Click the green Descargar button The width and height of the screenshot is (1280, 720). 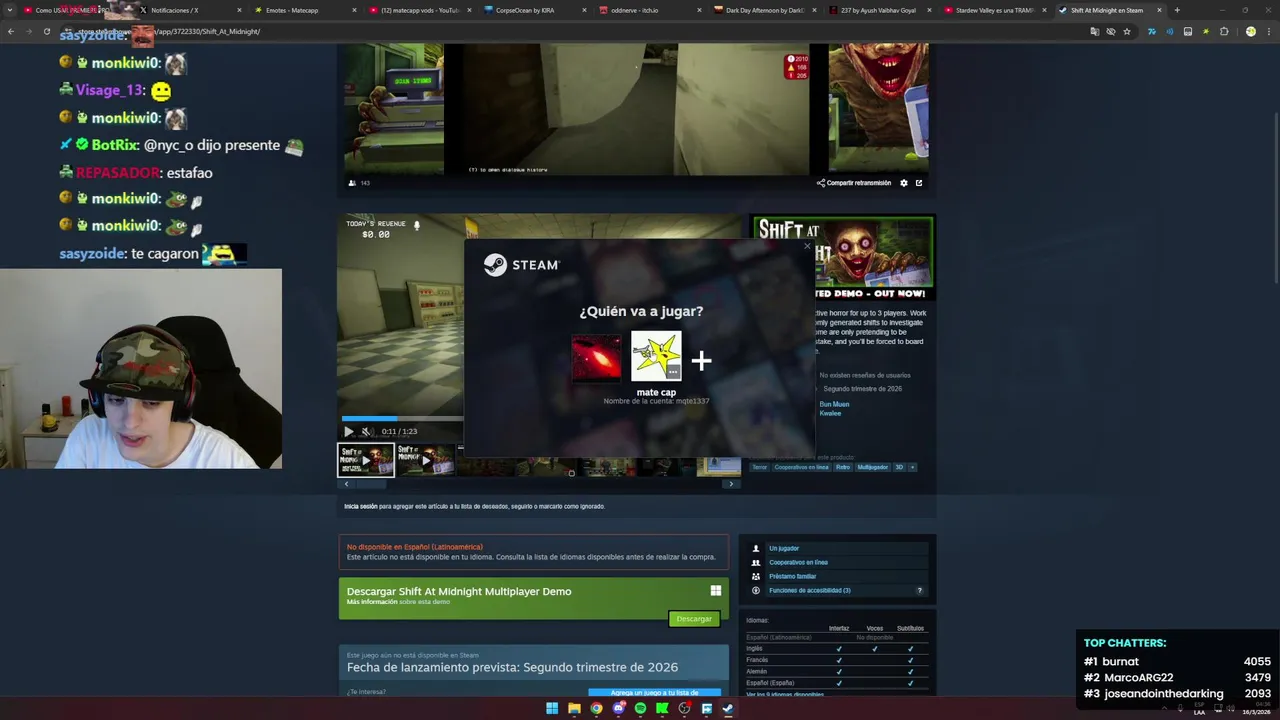pyautogui.click(x=694, y=619)
